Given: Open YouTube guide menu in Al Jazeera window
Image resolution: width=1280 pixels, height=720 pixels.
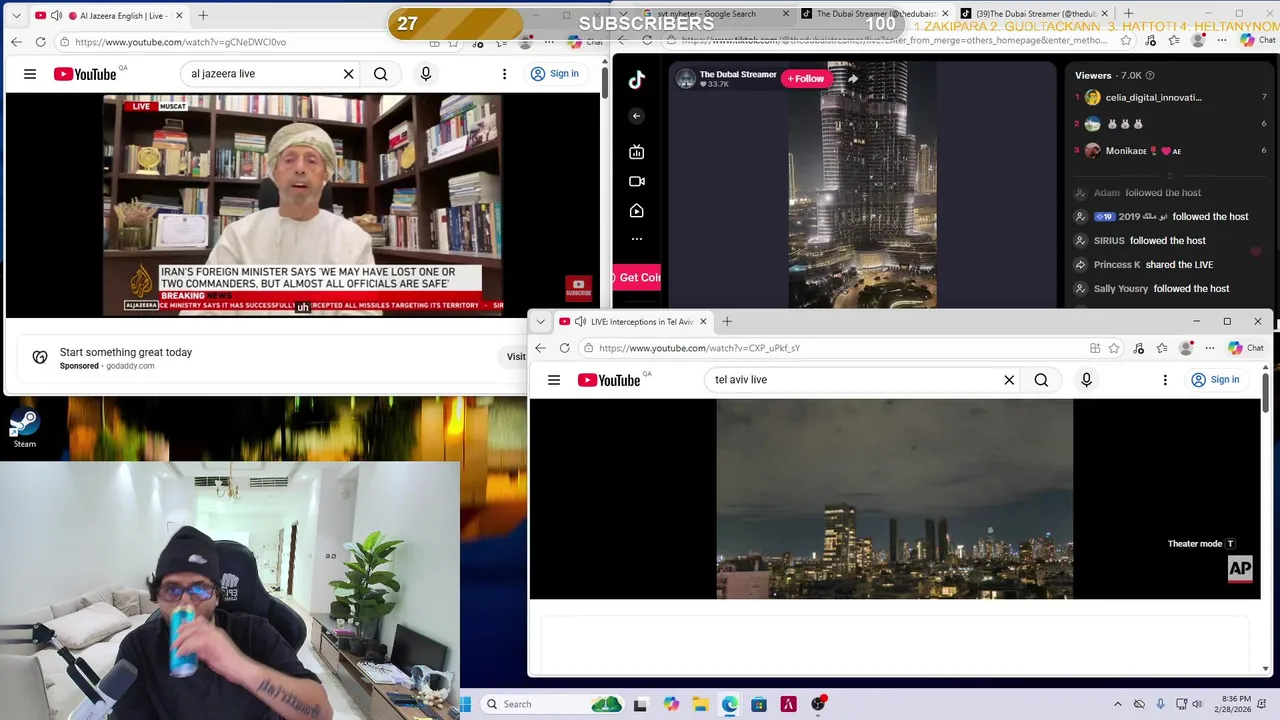Looking at the screenshot, I should pos(30,74).
